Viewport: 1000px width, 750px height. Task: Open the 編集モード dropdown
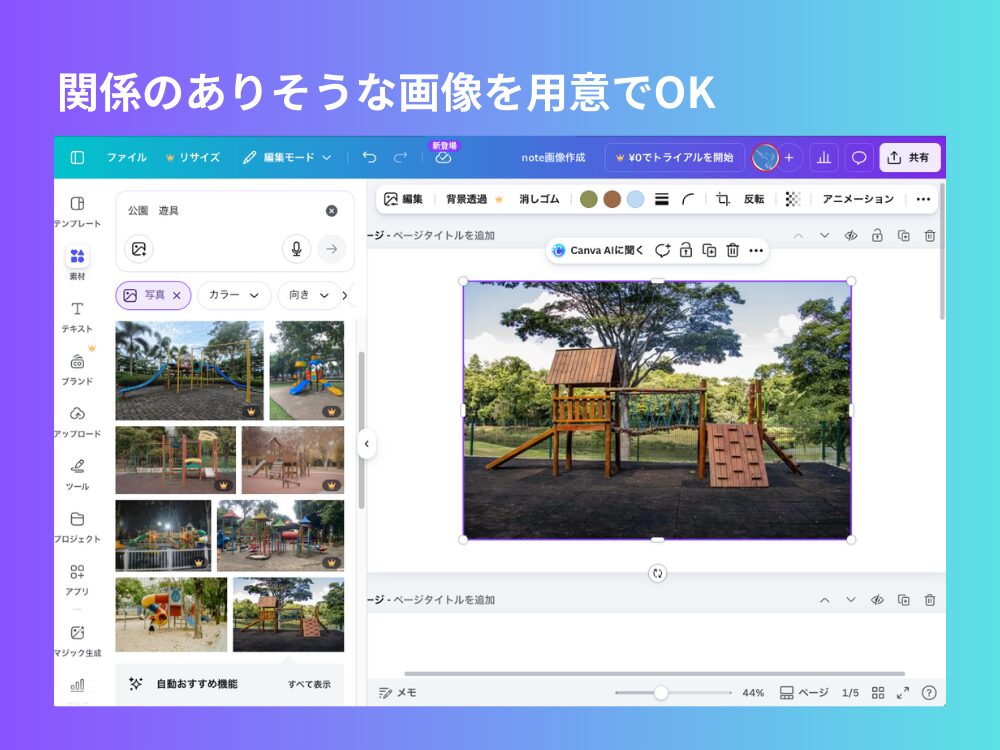(x=288, y=158)
